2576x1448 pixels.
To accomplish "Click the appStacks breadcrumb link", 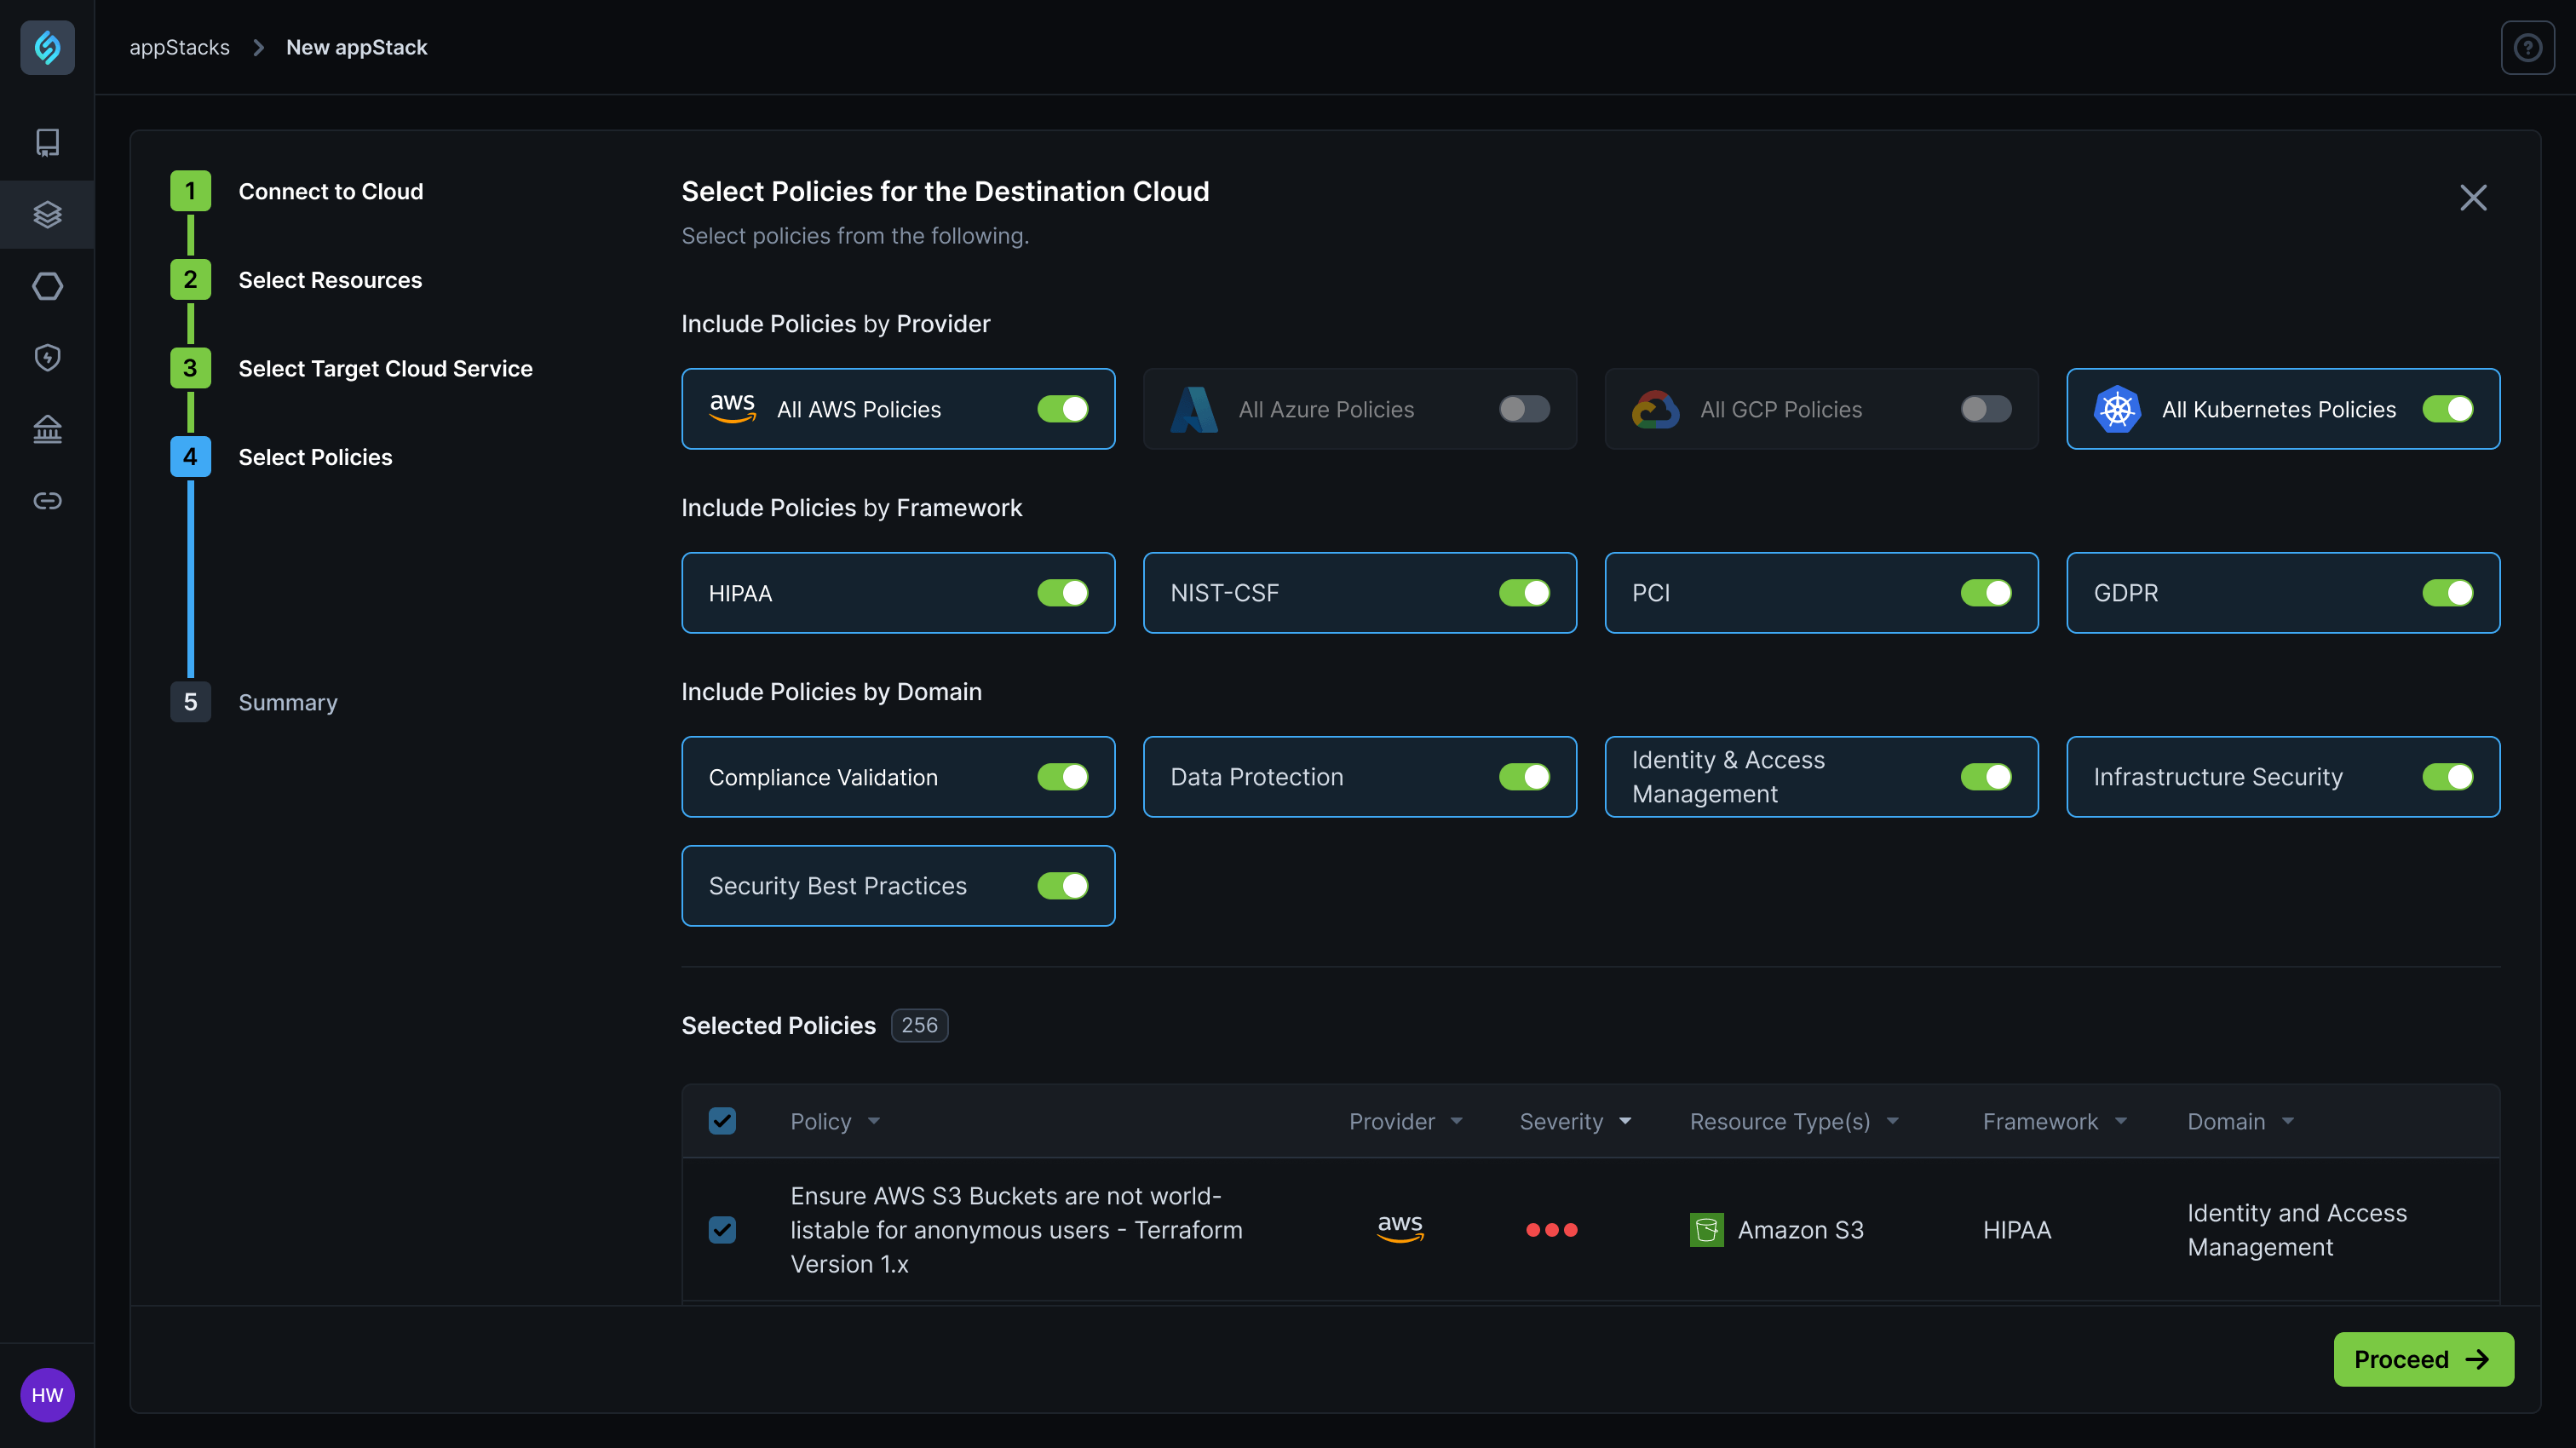I will [x=179, y=47].
